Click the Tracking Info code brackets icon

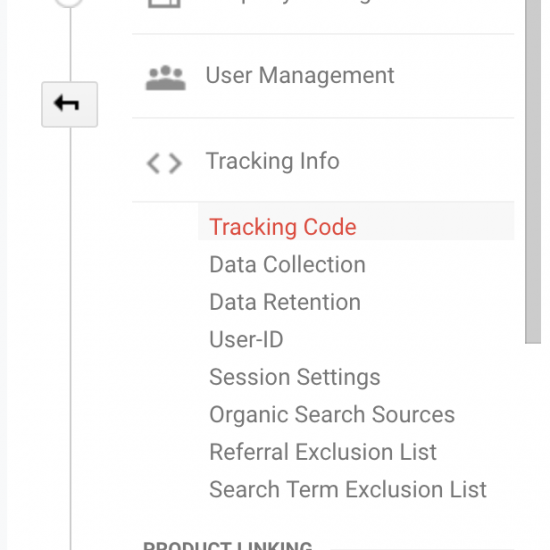164,163
